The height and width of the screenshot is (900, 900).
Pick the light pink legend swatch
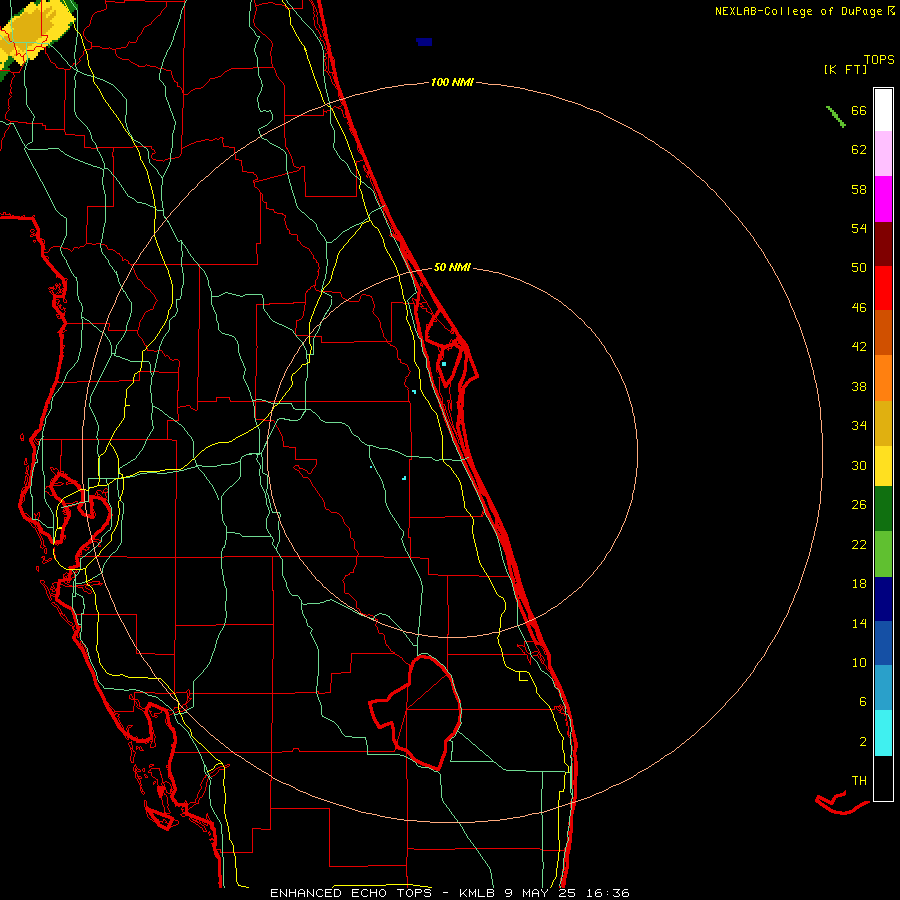[x=883, y=153]
